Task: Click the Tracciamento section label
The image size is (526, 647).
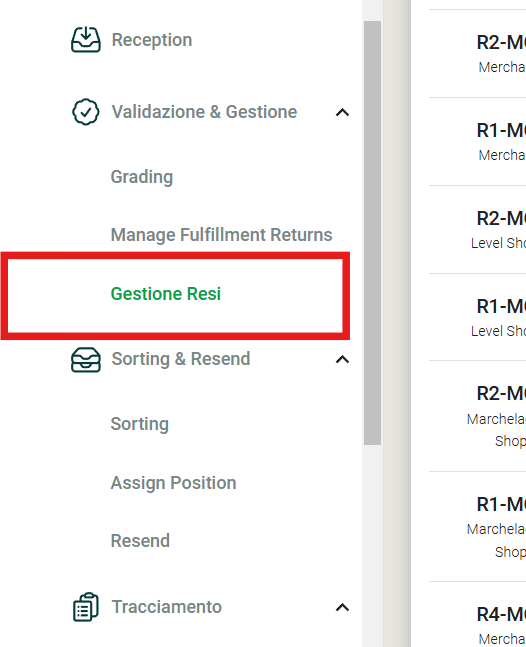Action: tap(167, 607)
